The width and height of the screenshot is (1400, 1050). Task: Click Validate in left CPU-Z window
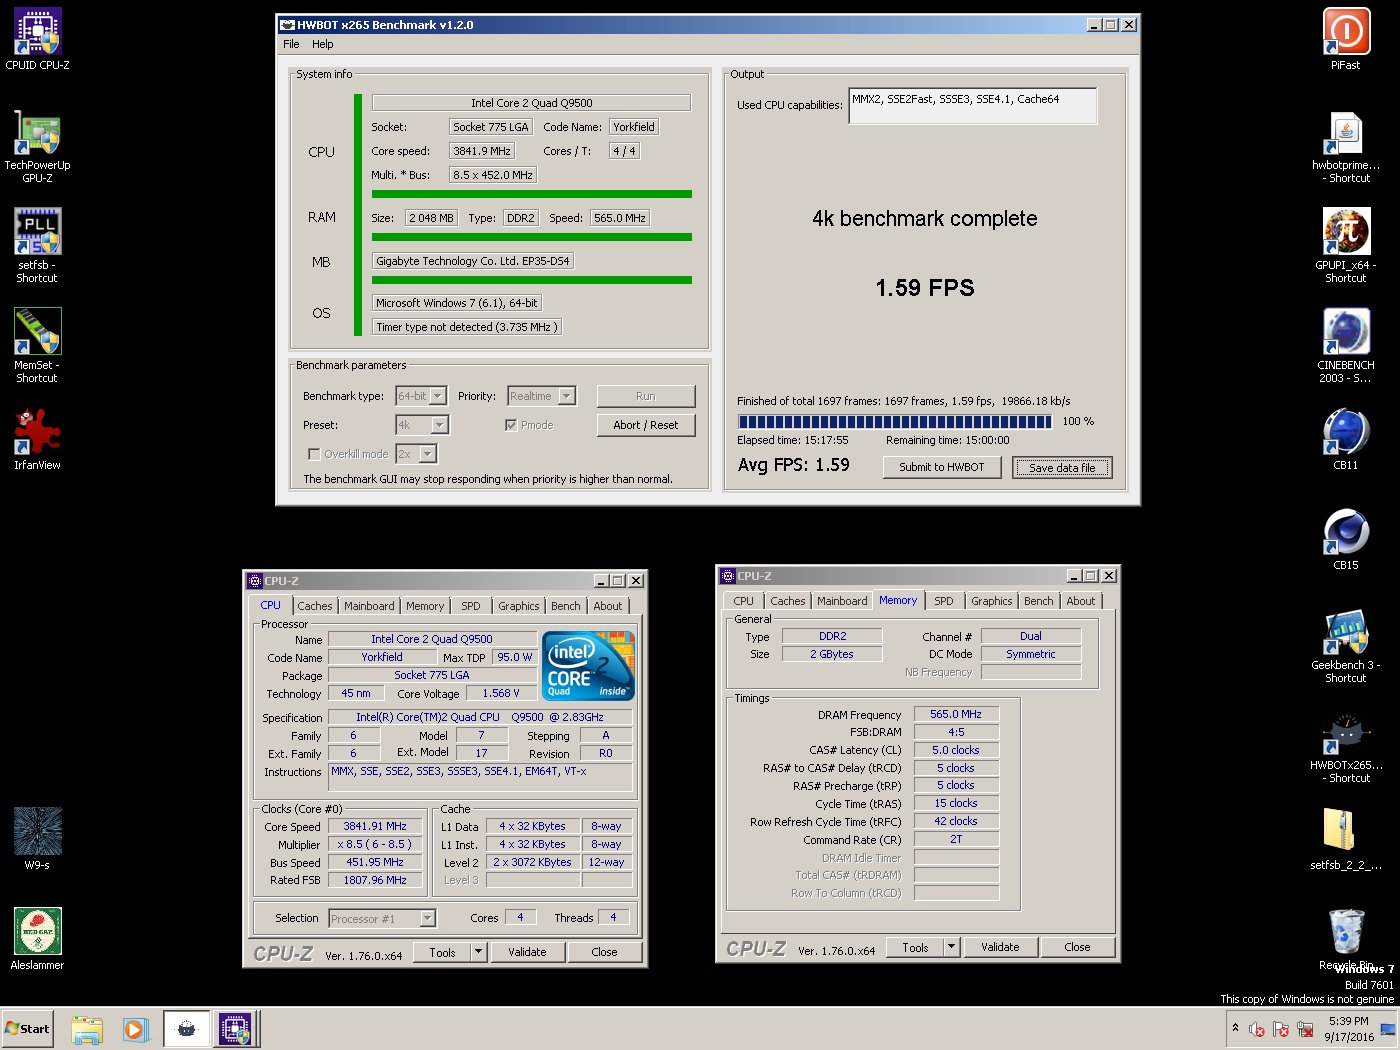[527, 952]
